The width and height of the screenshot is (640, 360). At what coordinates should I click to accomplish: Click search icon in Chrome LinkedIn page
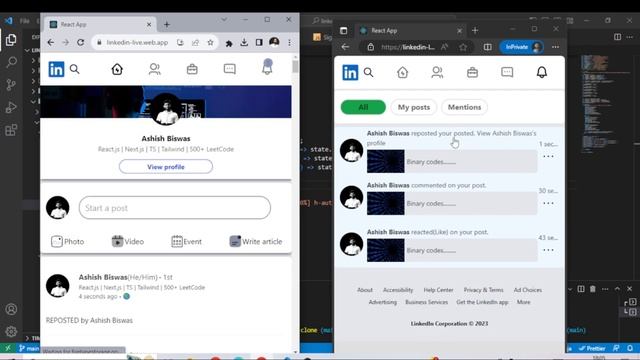[x=75, y=69]
